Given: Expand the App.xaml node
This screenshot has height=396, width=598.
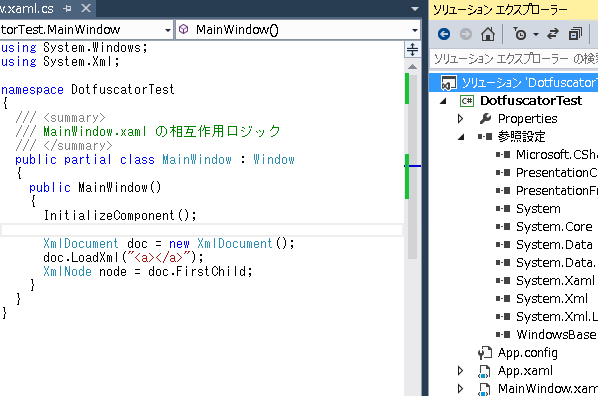Looking at the screenshot, I should click(x=460, y=370).
